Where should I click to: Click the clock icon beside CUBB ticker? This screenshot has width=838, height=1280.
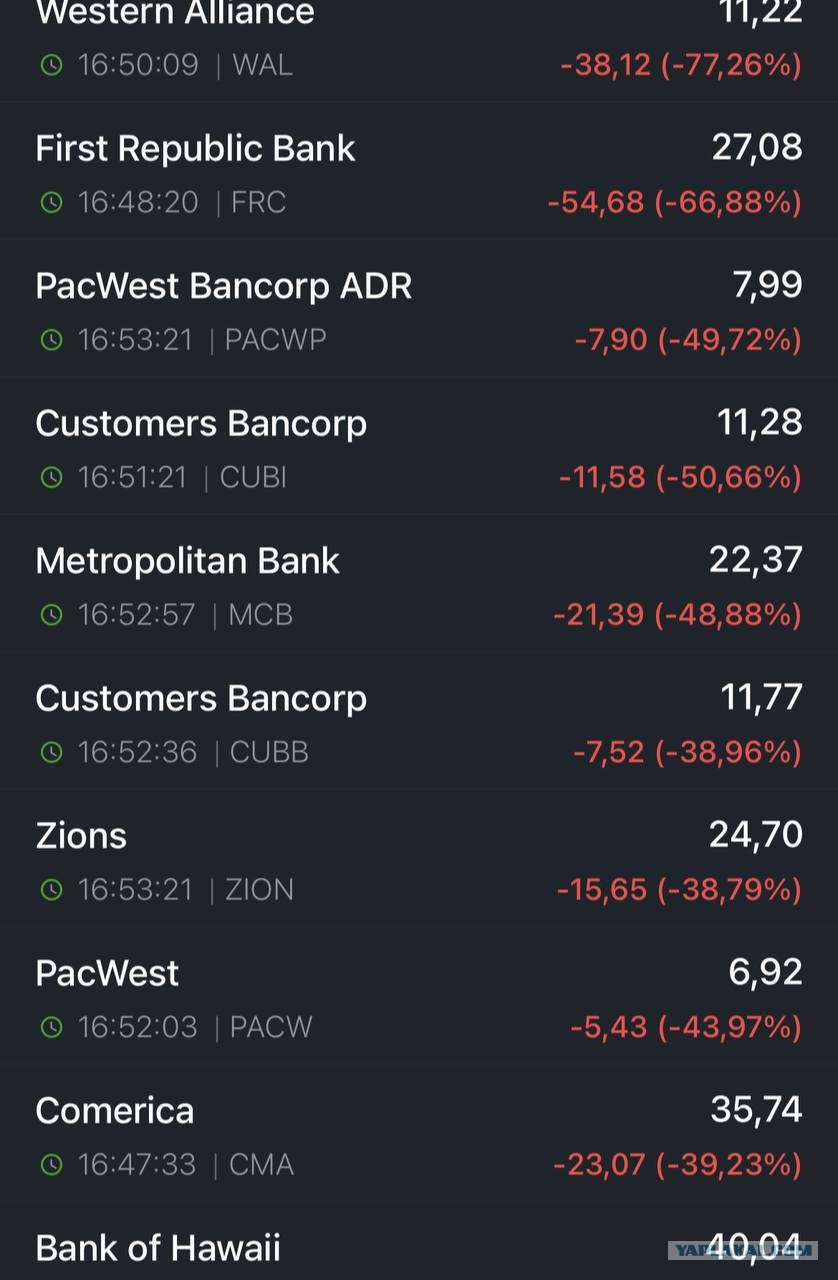pos(51,752)
